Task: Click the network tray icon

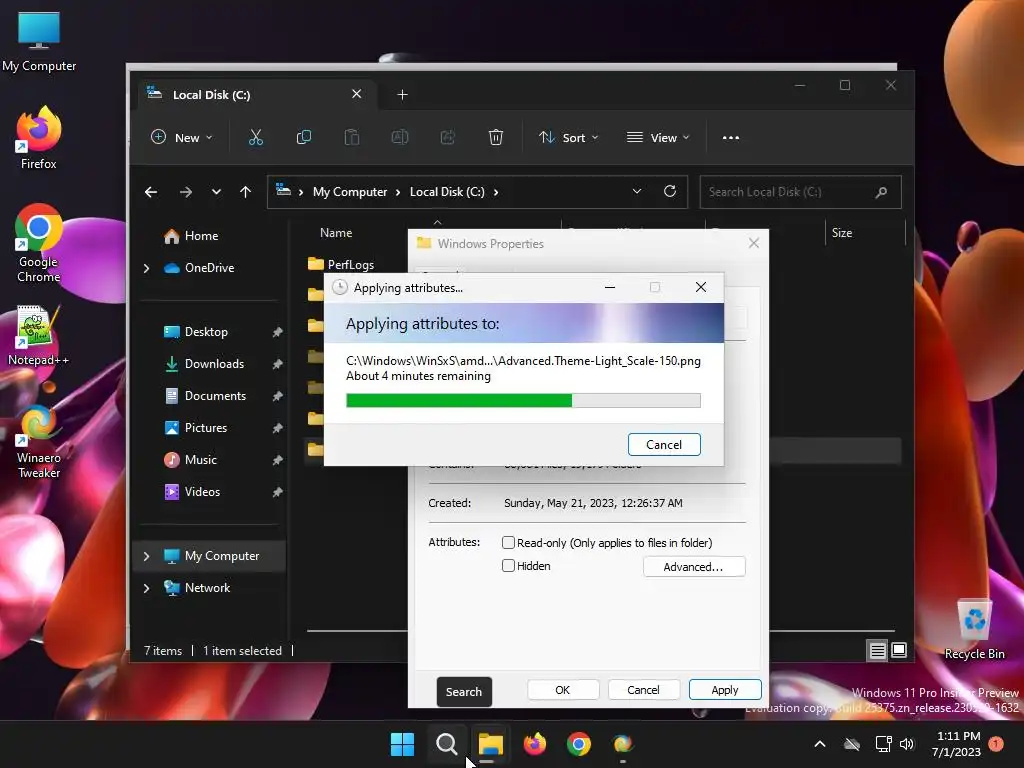Action: click(x=883, y=744)
